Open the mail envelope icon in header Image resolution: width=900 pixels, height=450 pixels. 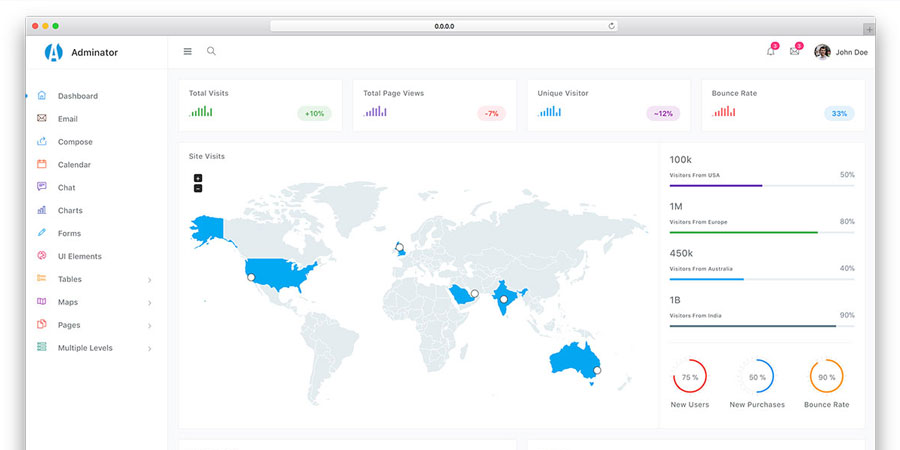[x=794, y=51]
